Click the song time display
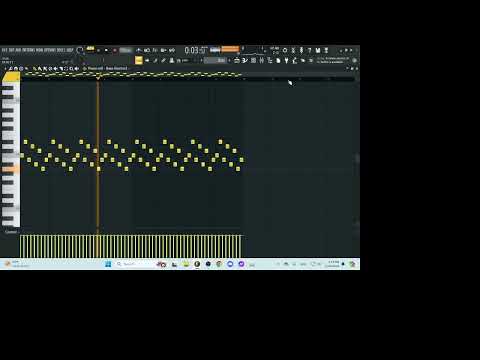 coord(196,50)
